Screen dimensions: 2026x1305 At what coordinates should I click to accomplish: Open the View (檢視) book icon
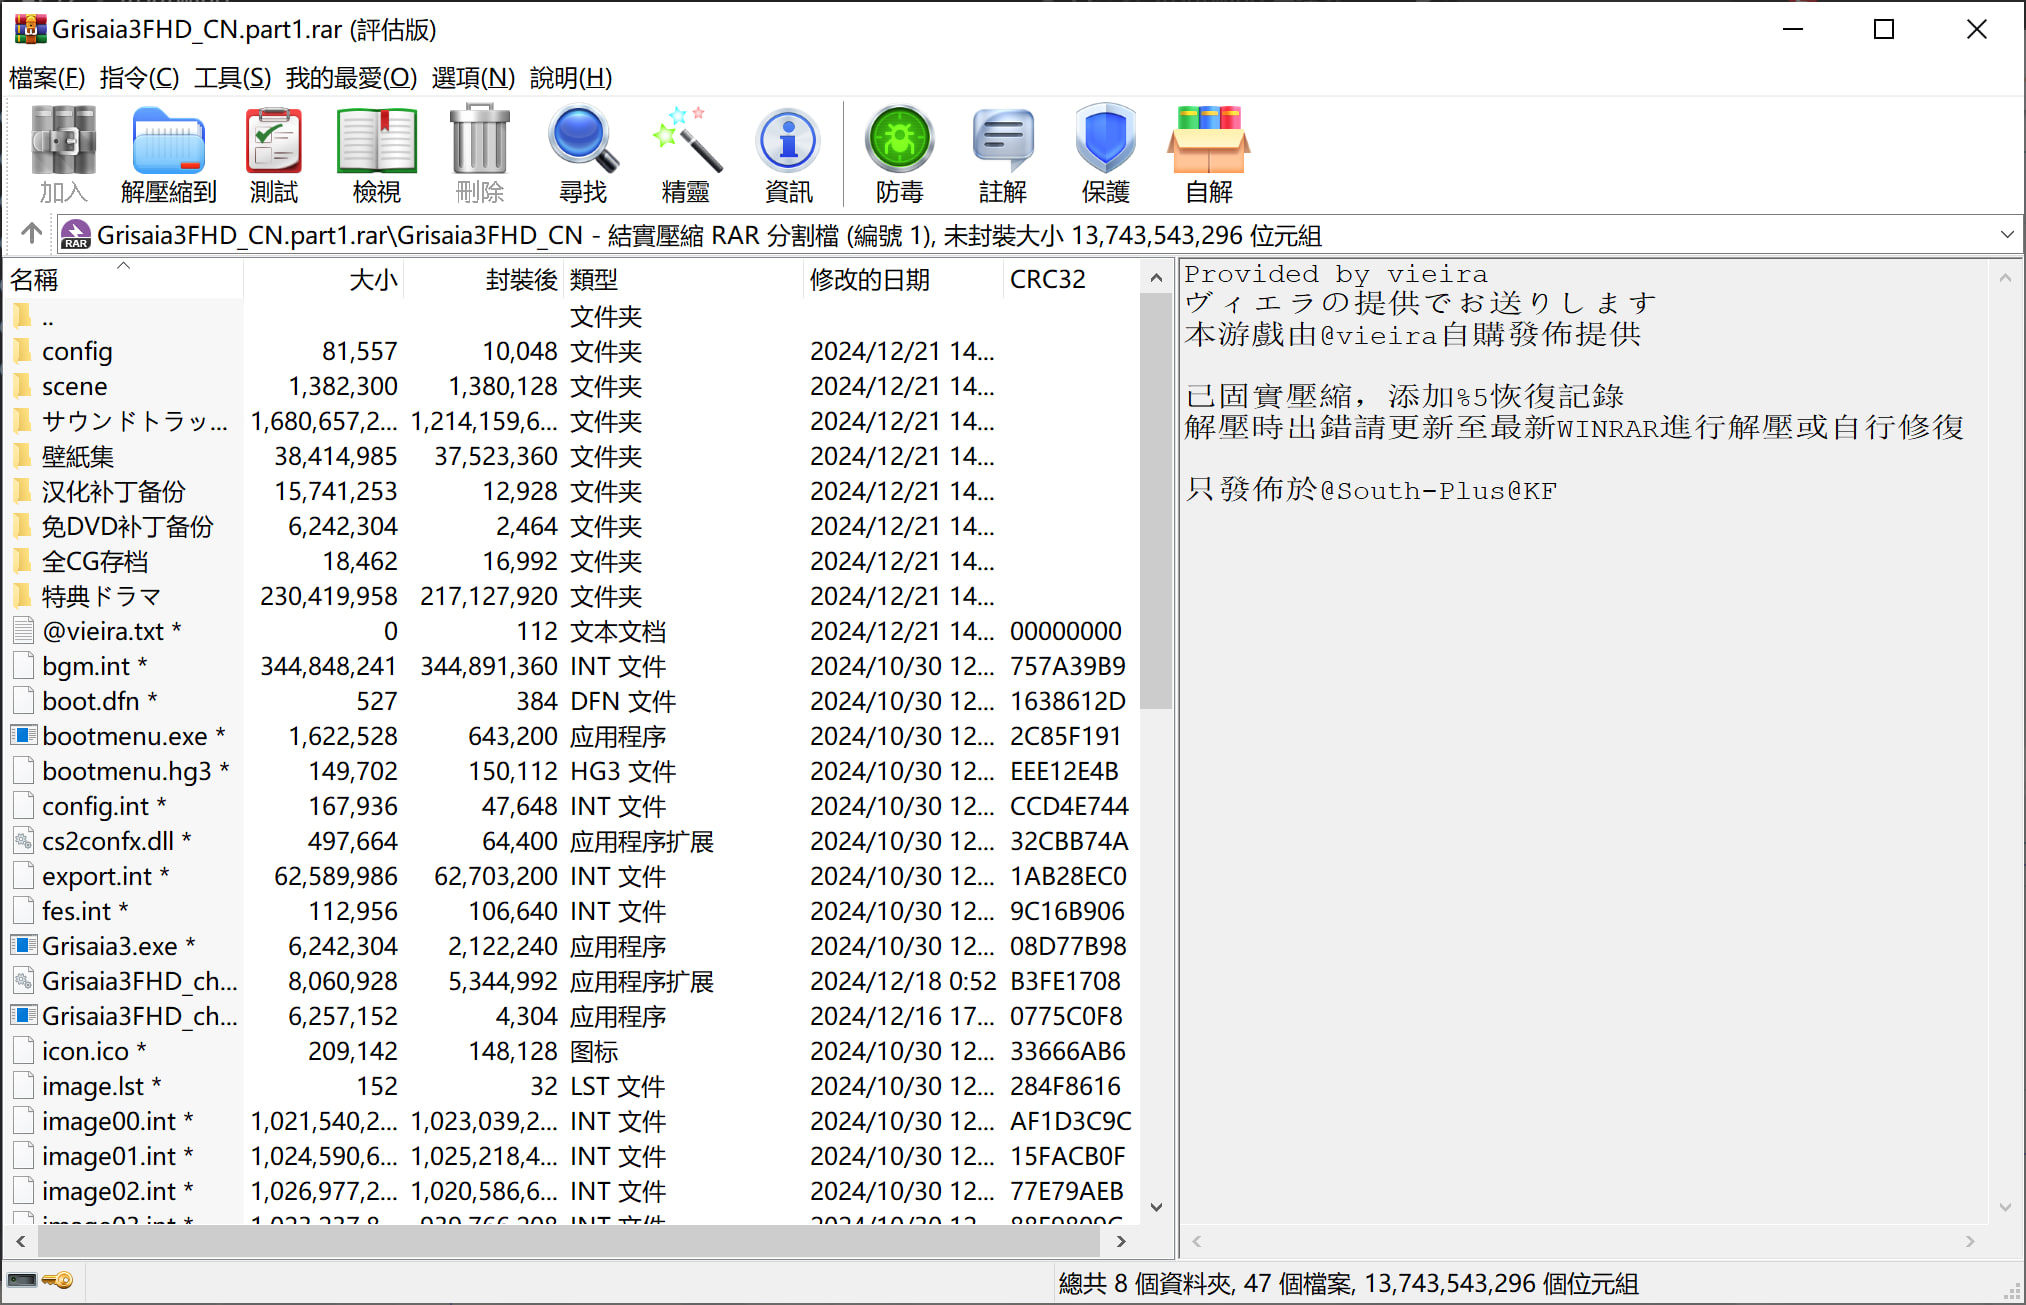(x=376, y=153)
